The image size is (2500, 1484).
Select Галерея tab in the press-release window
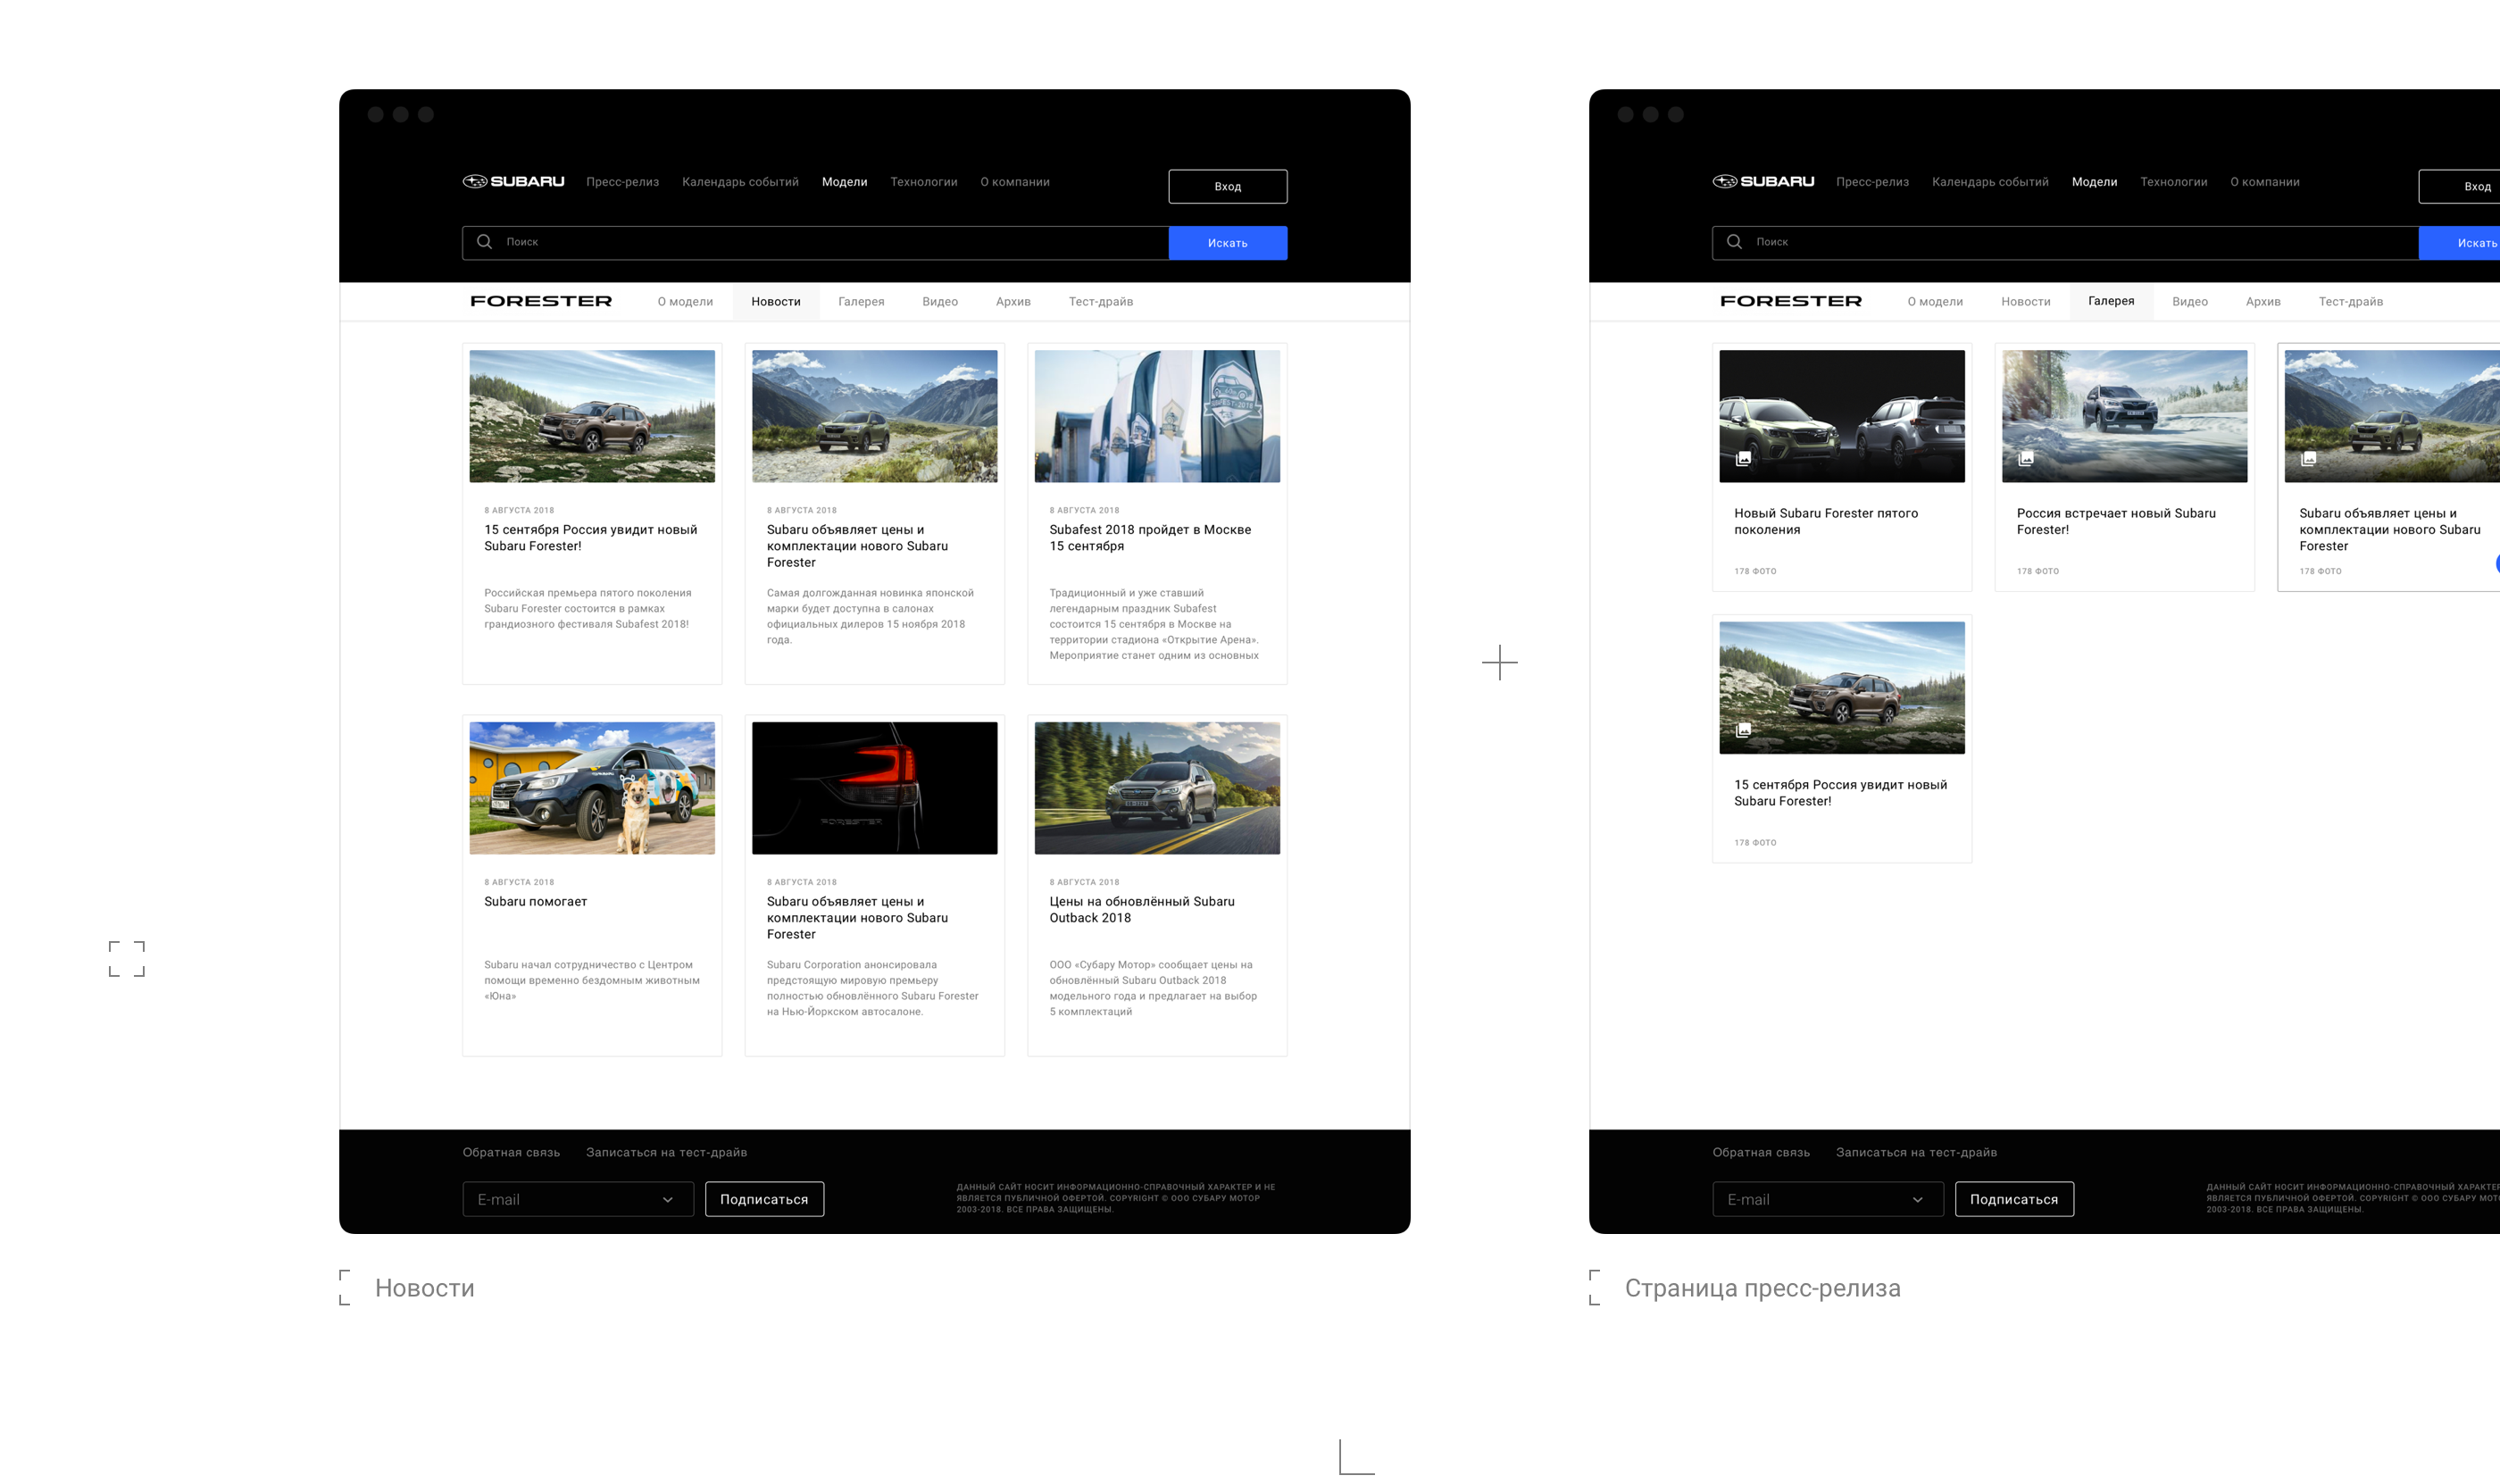2111,301
